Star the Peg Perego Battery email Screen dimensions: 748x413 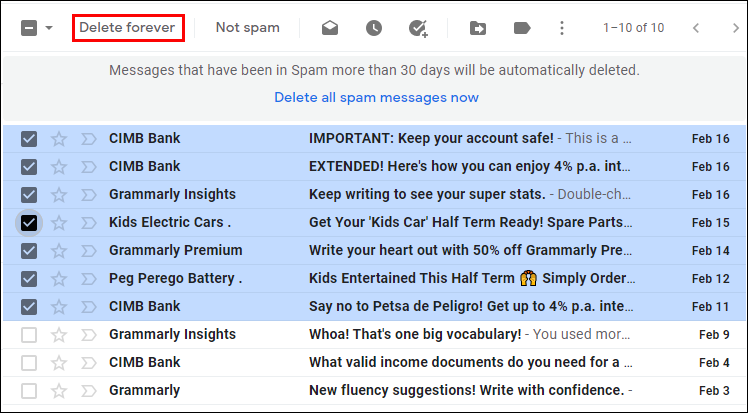click(x=59, y=278)
